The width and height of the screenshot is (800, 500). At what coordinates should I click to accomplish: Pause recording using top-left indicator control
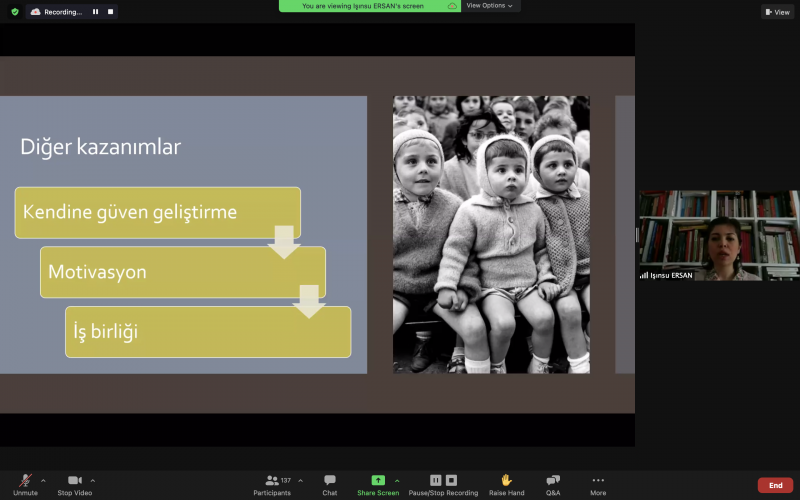pos(96,12)
